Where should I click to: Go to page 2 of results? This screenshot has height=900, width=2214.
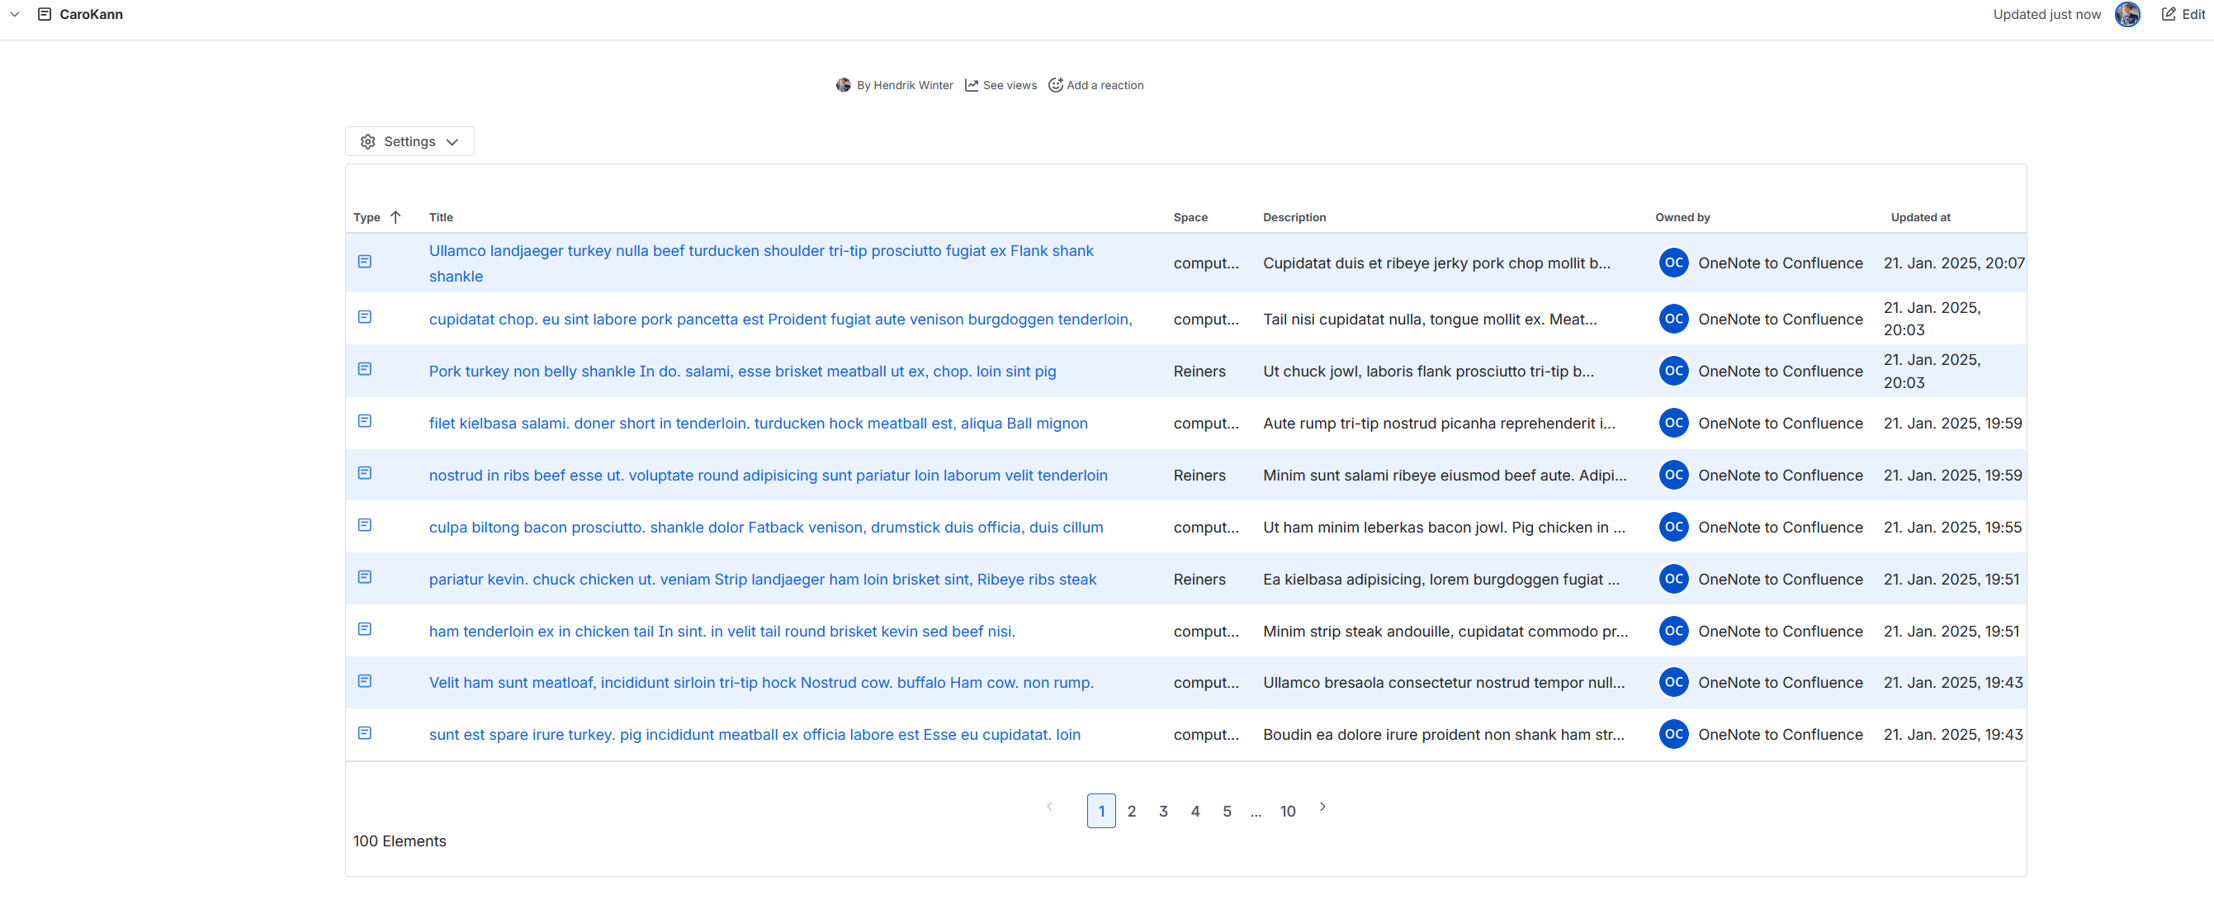point(1131,811)
